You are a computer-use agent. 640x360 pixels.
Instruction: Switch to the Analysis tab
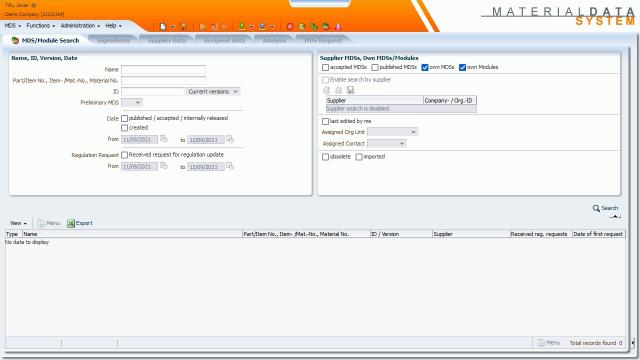pyautogui.click(x=274, y=40)
